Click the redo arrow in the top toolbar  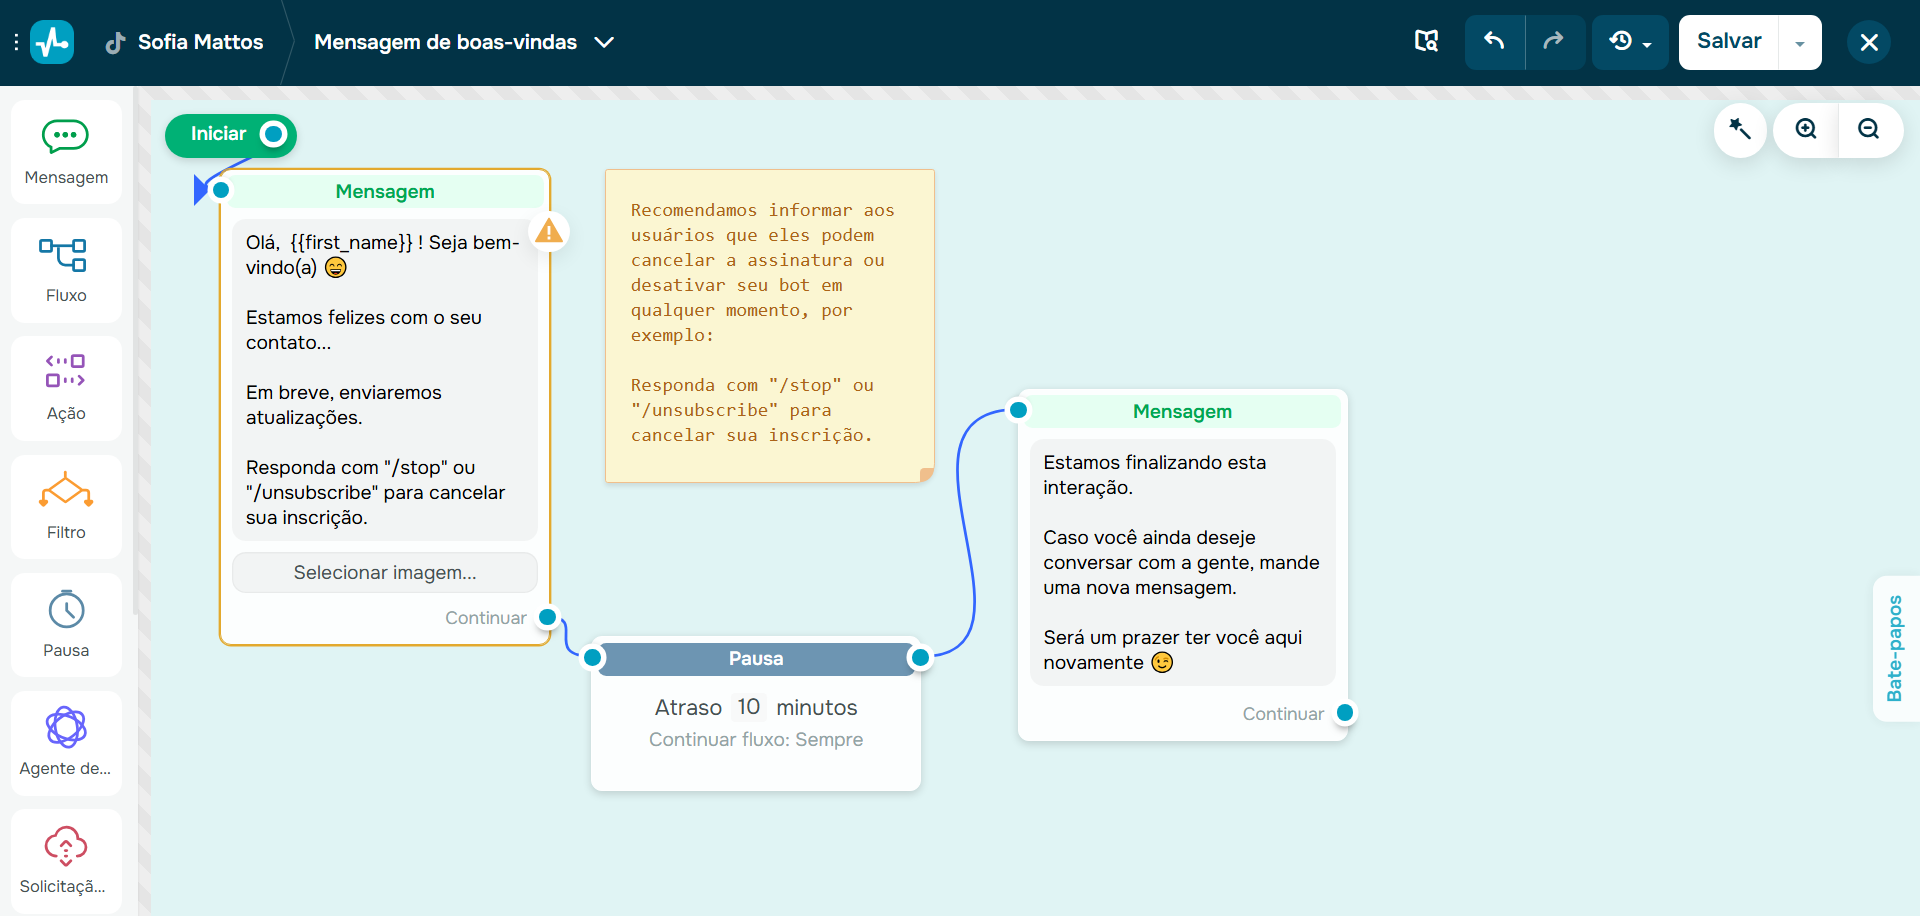click(1554, 41)
